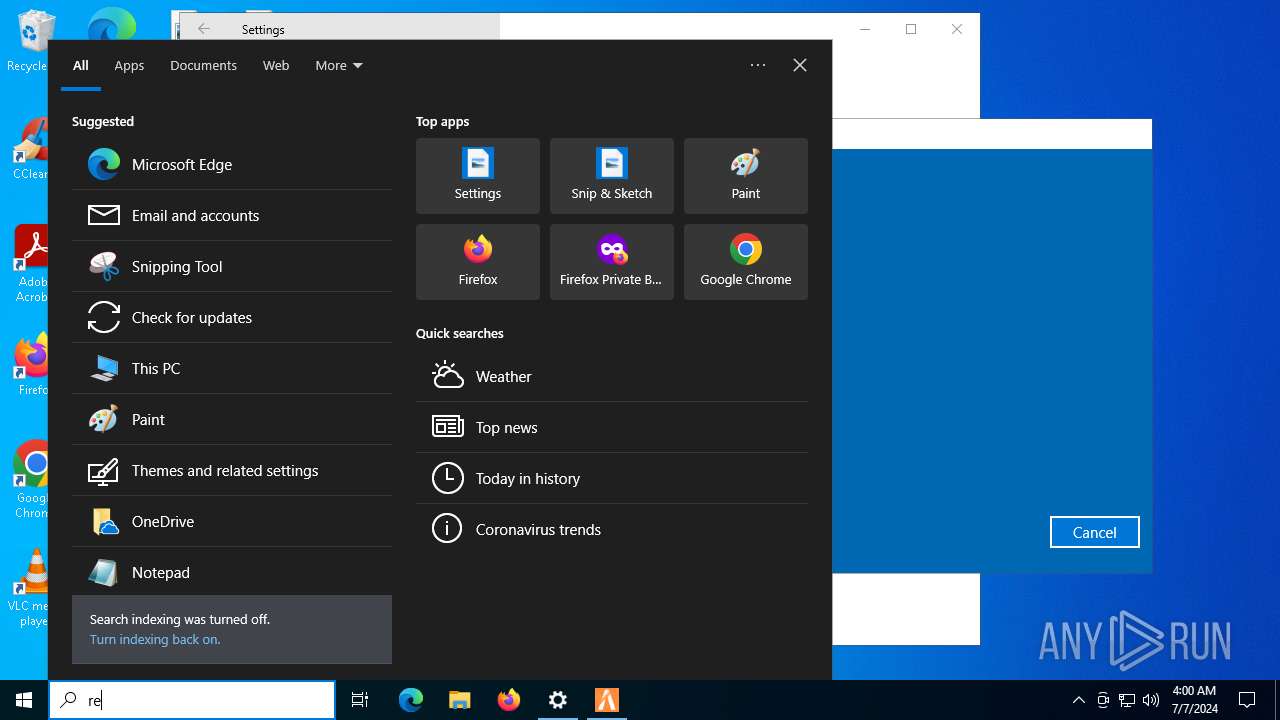Click the Cancel button in blue dialog
The image size is (1280, 720).
(1094, 532)
